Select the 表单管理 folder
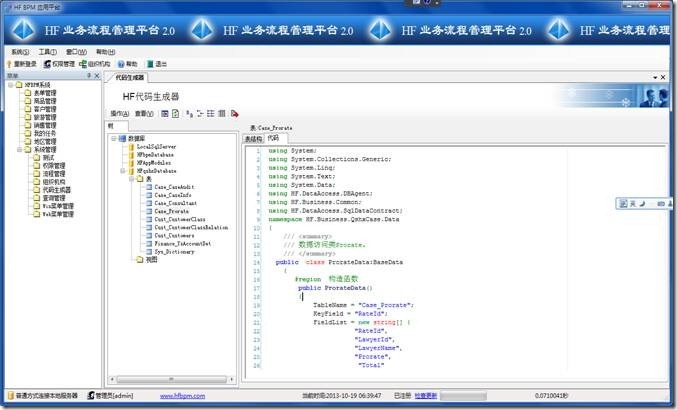The height and width of the screenshot is (410, 677). pos(41,93)
